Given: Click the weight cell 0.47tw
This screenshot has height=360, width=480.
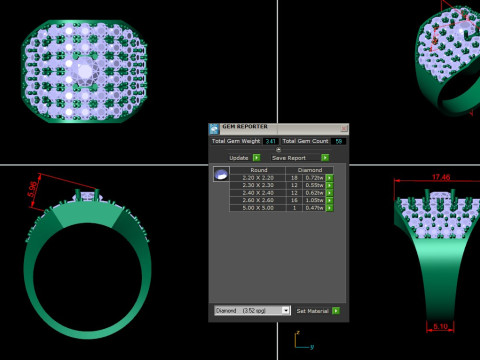Looking at the screenshot, I should 314,208.
